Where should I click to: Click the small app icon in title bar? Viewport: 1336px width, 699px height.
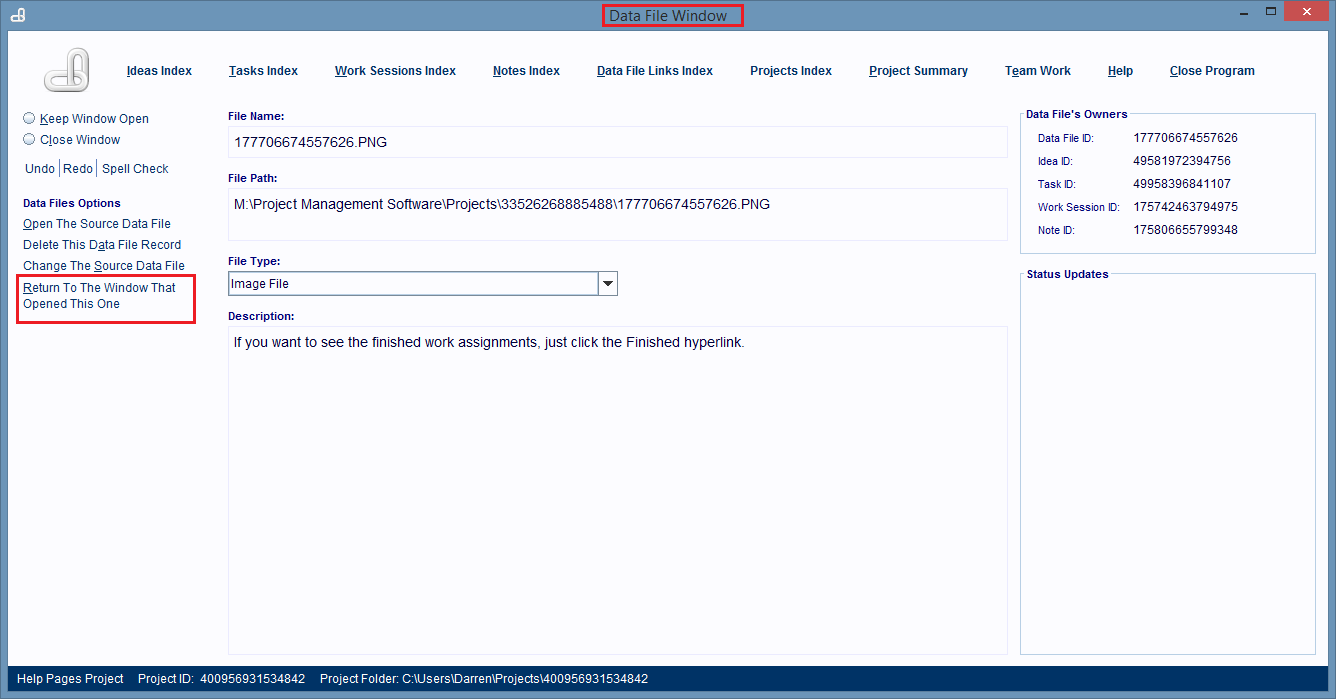18,15
